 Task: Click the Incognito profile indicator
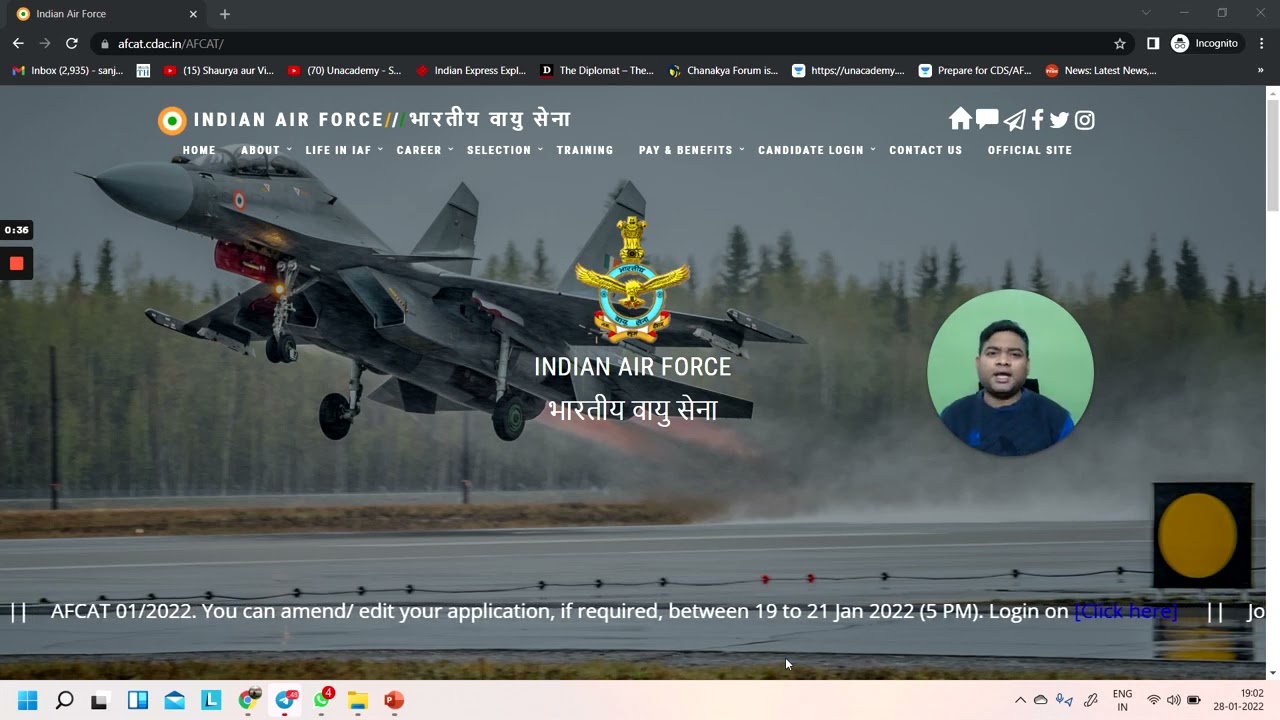click(1205, 43)
